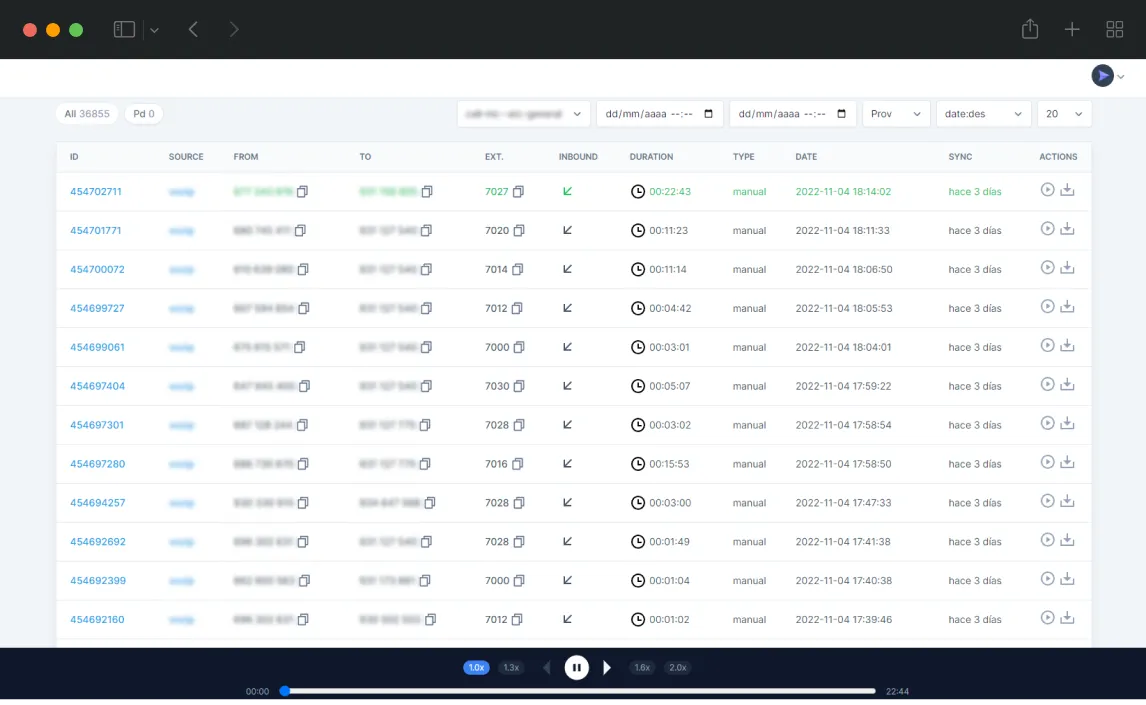1146x705 pixels.
Task: Select the All 36855 filter tab
Action: tap(87, 114)
